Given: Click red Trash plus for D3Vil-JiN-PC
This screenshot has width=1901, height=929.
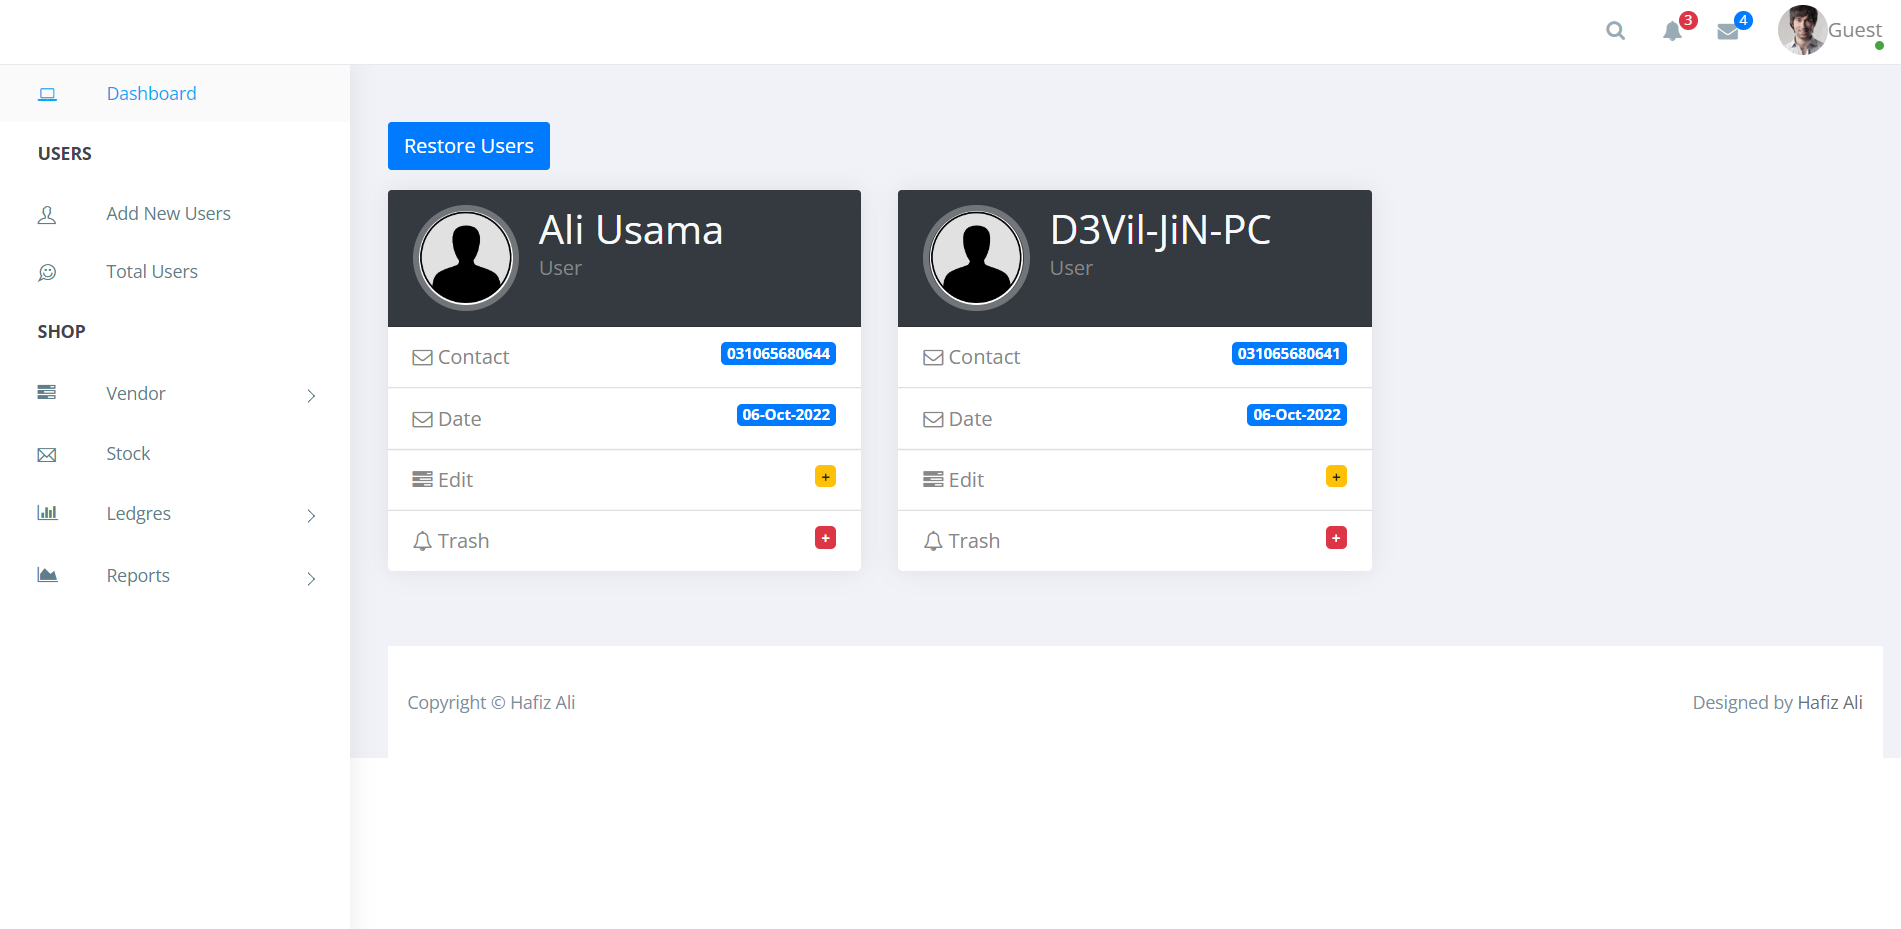Looking at the screenshot, I should [x=1336, y=538].
